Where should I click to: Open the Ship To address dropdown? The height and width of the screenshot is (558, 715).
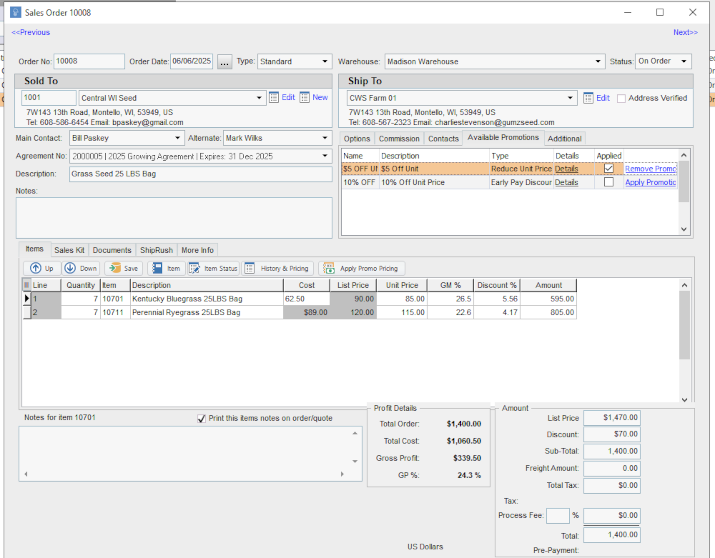(570, 98)
